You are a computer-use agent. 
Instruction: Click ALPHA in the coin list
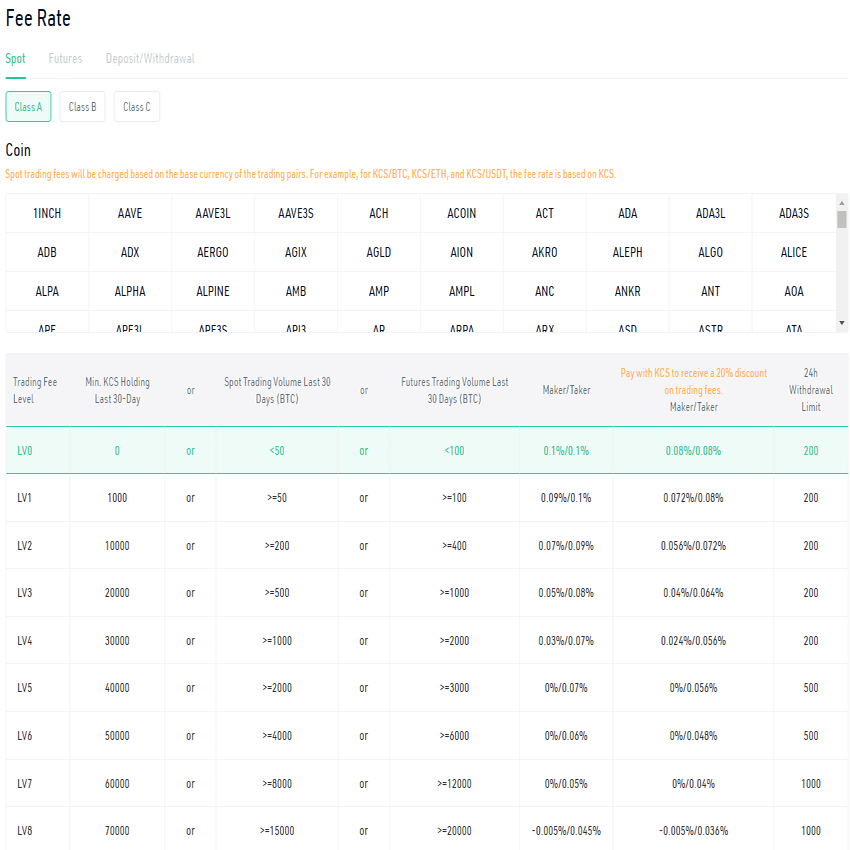(129, 291)
